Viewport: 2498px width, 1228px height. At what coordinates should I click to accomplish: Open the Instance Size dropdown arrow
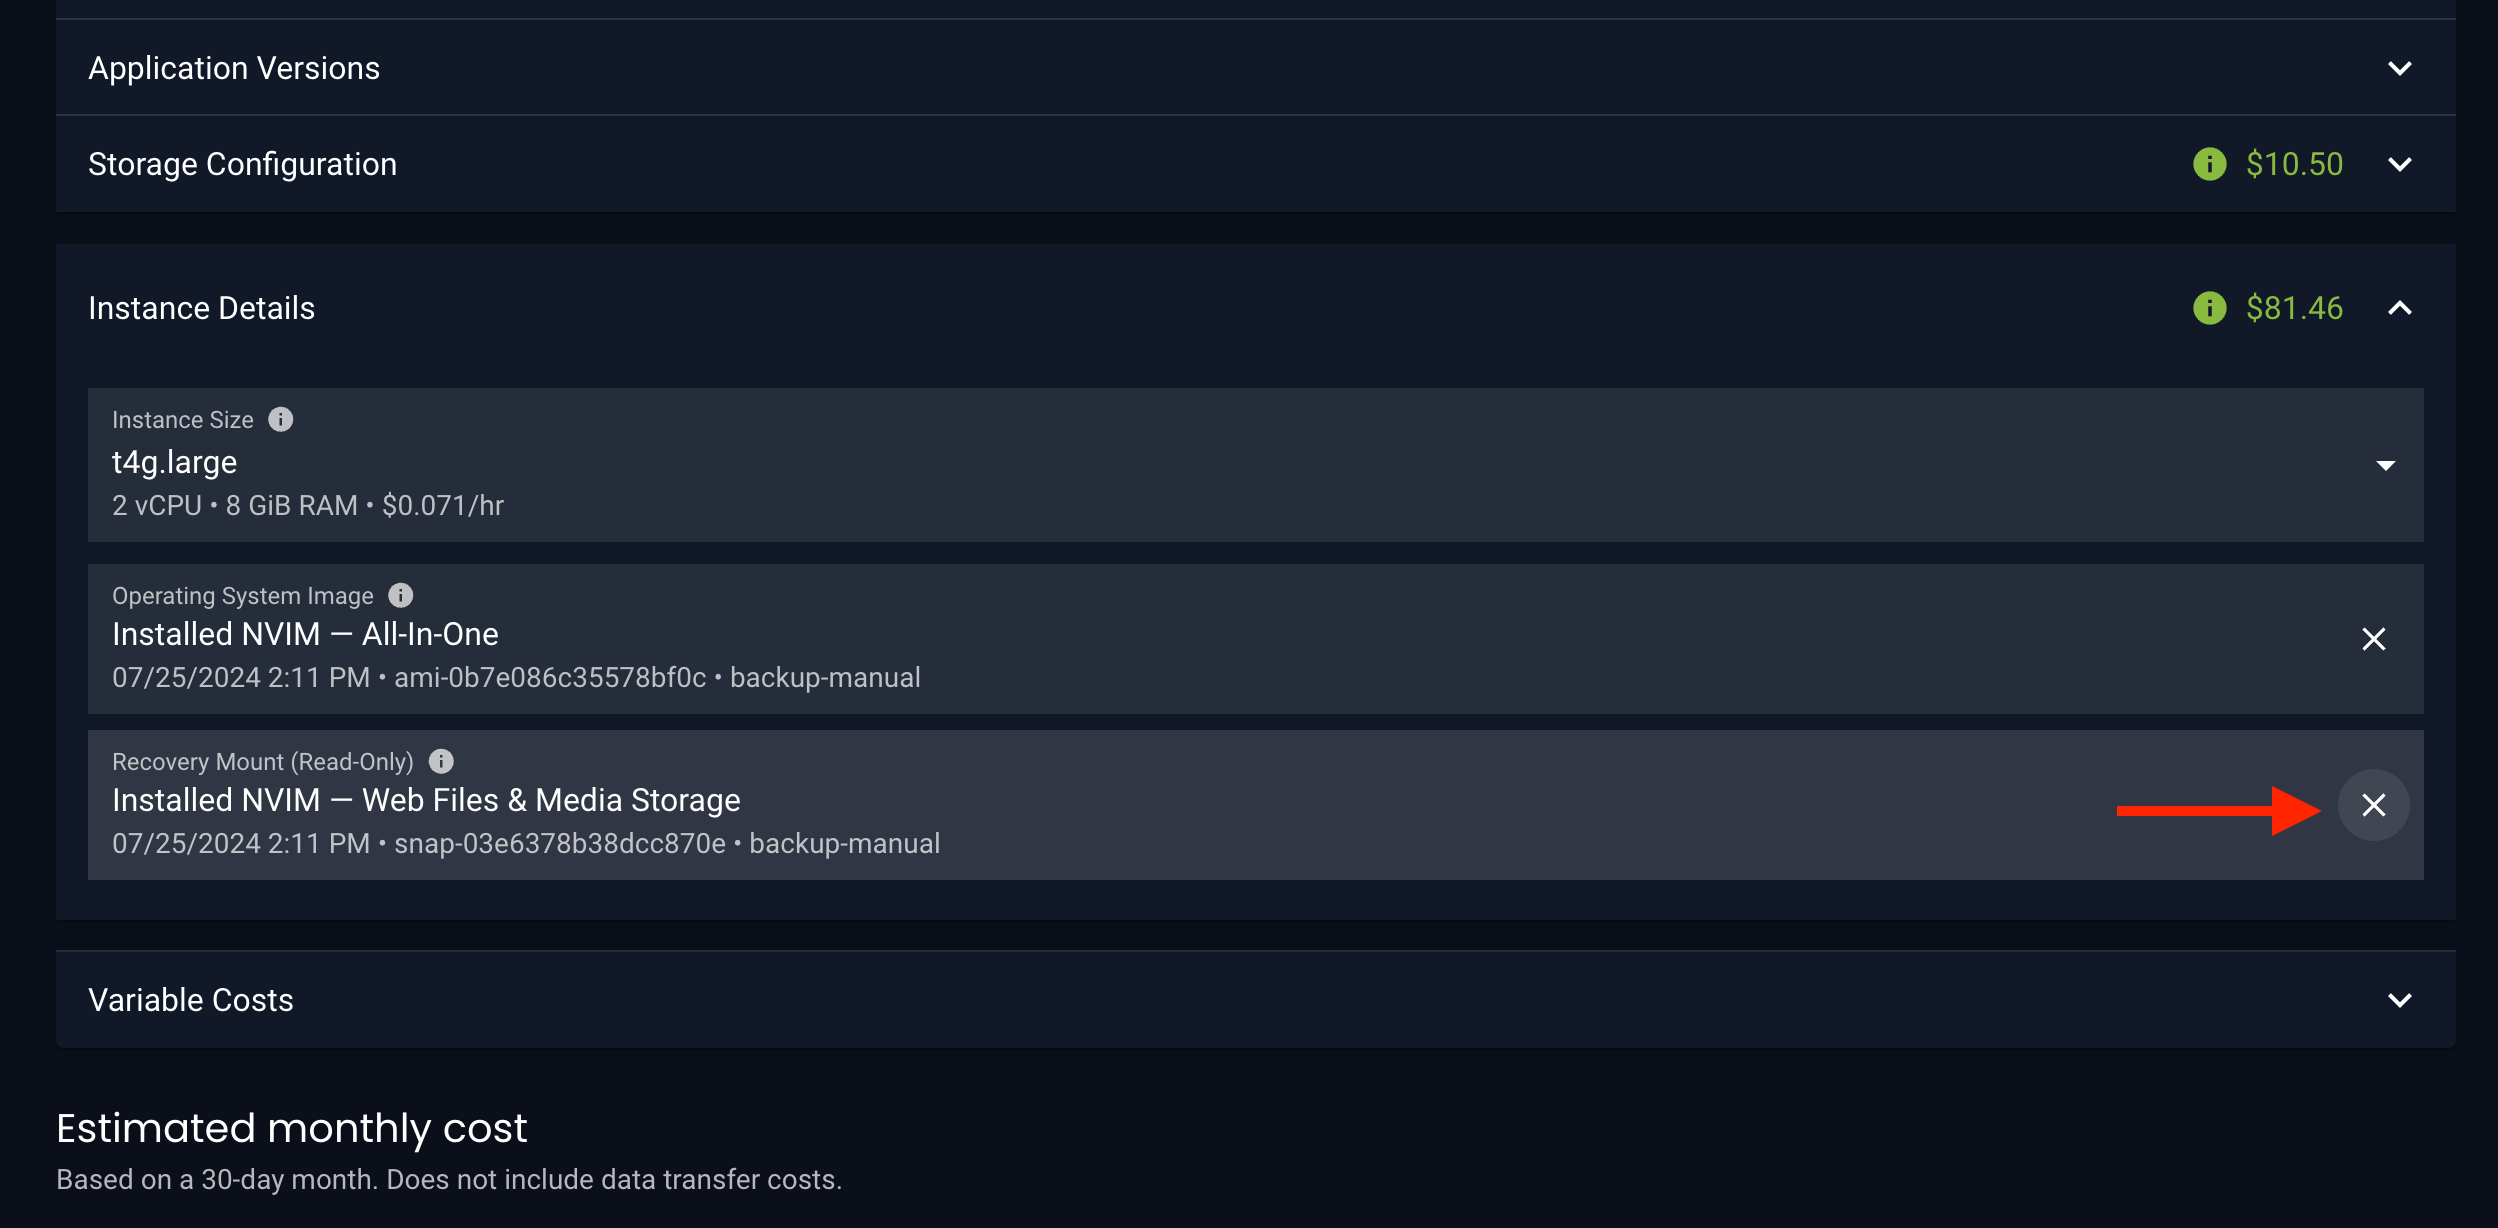pyautogui.click(x=2385, y=466)
